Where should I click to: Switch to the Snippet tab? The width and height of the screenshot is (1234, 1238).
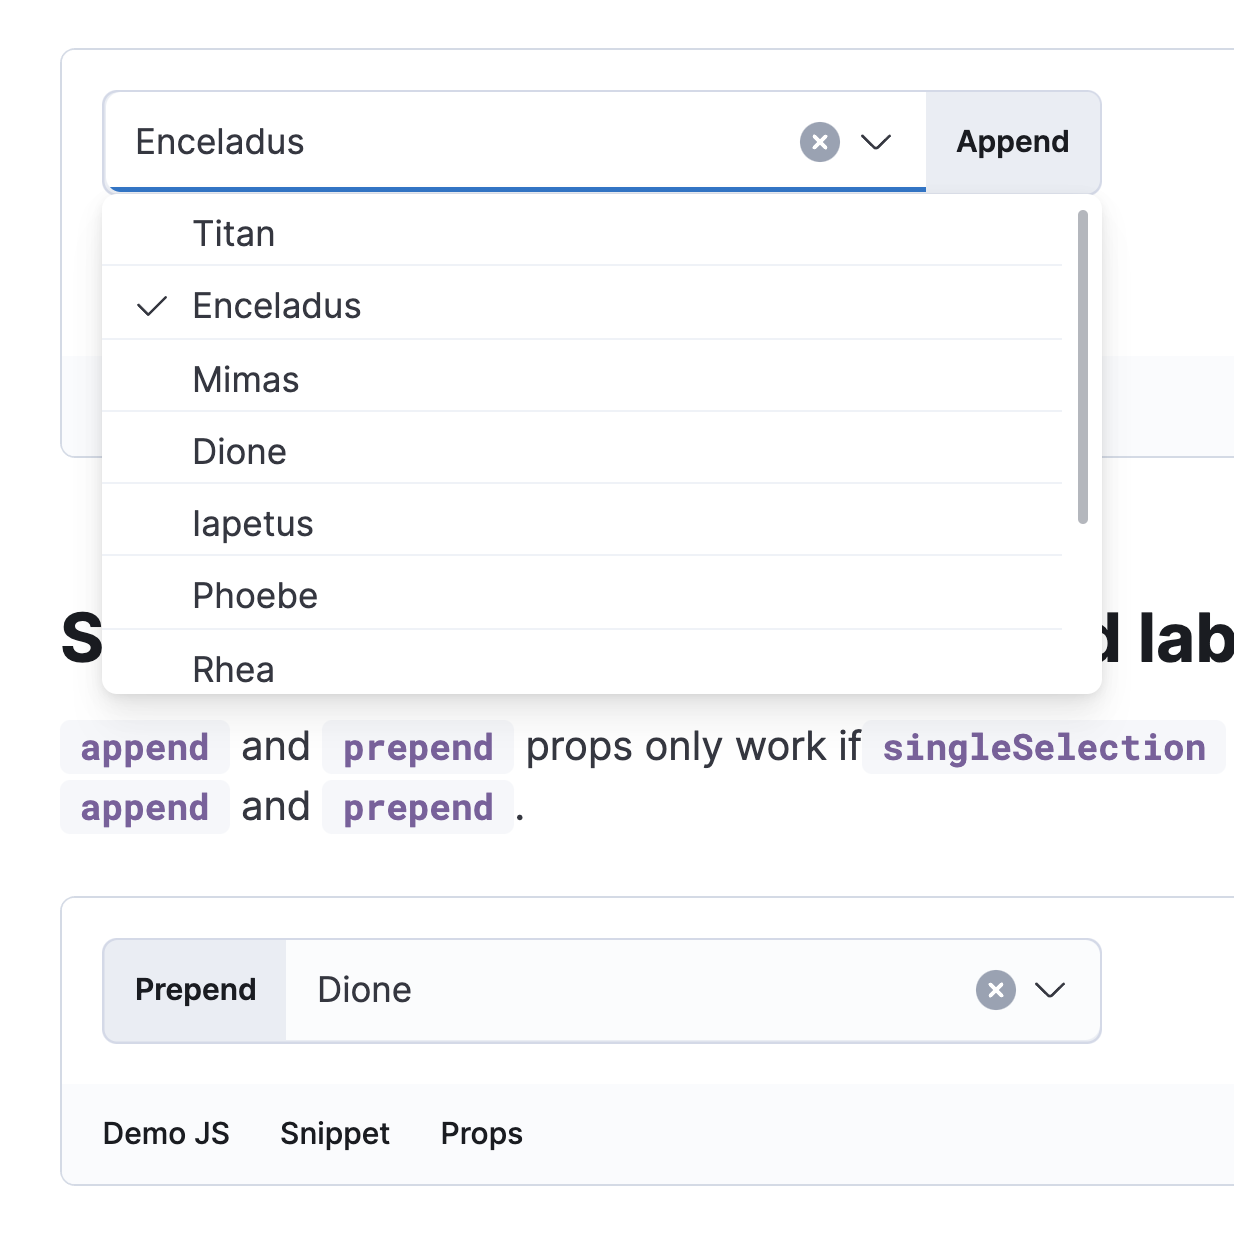tap(335, 1134)
